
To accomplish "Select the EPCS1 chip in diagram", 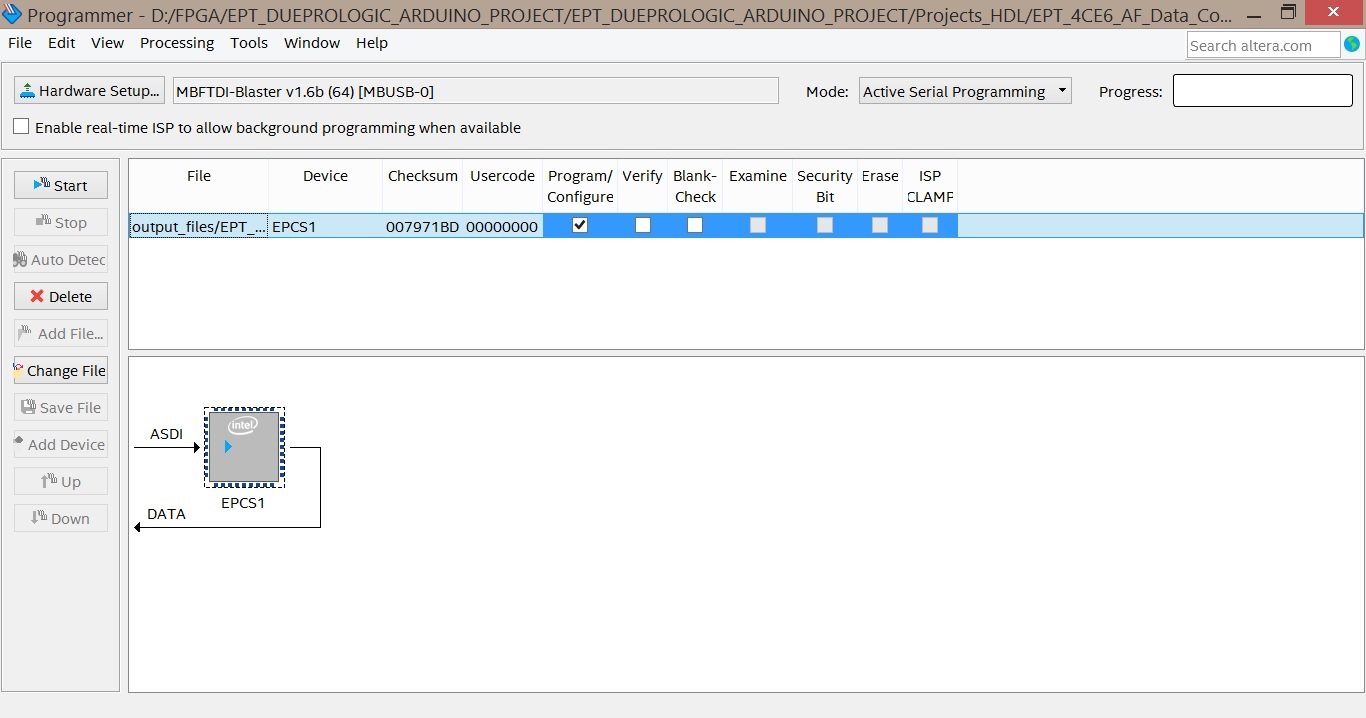I will point(244,447).
